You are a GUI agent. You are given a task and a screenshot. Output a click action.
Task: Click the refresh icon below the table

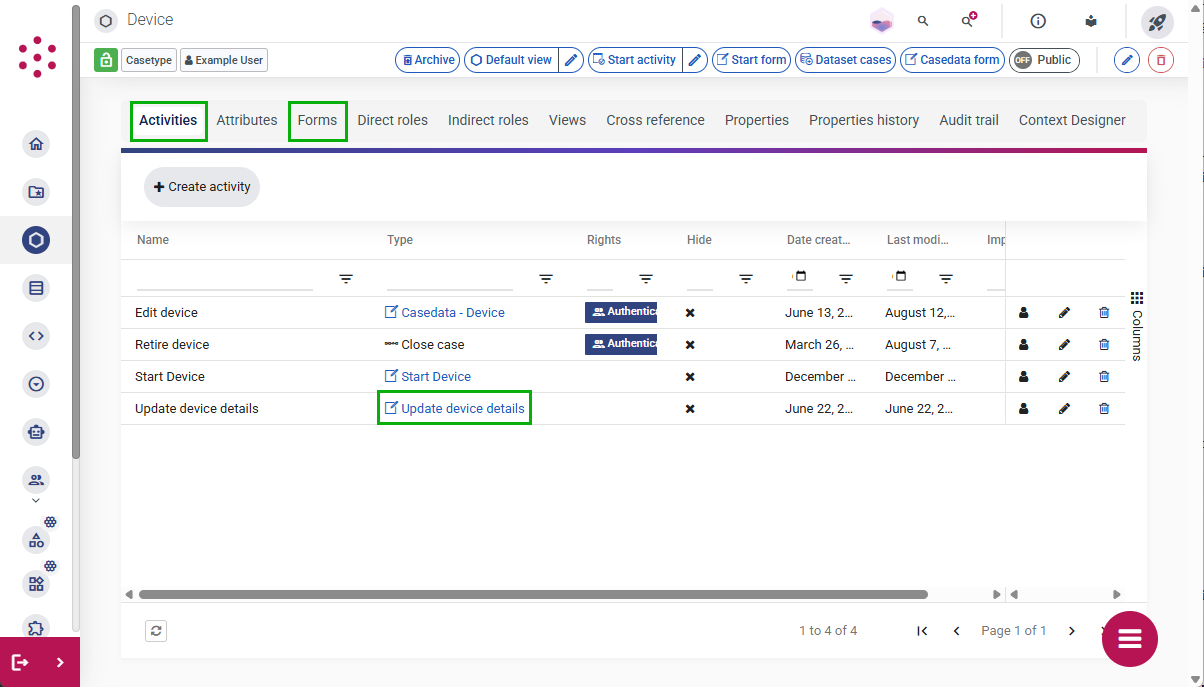tap(156, 631)
